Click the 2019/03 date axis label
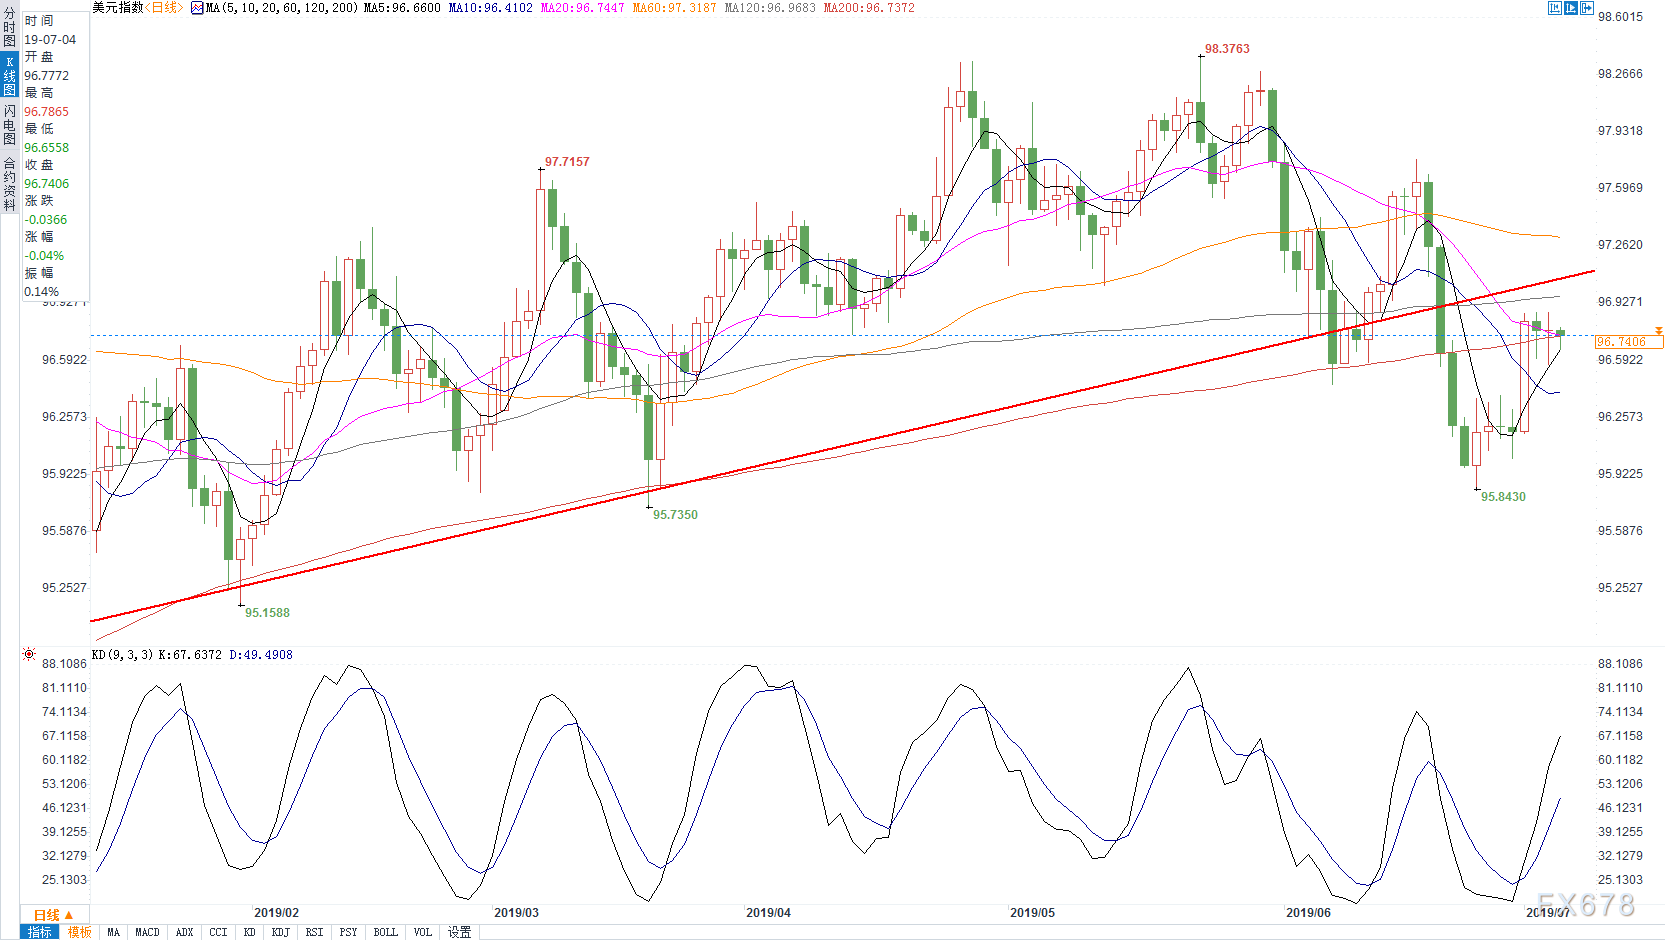1665x940 pixels. pyautogui.click(x=516, y=913)
